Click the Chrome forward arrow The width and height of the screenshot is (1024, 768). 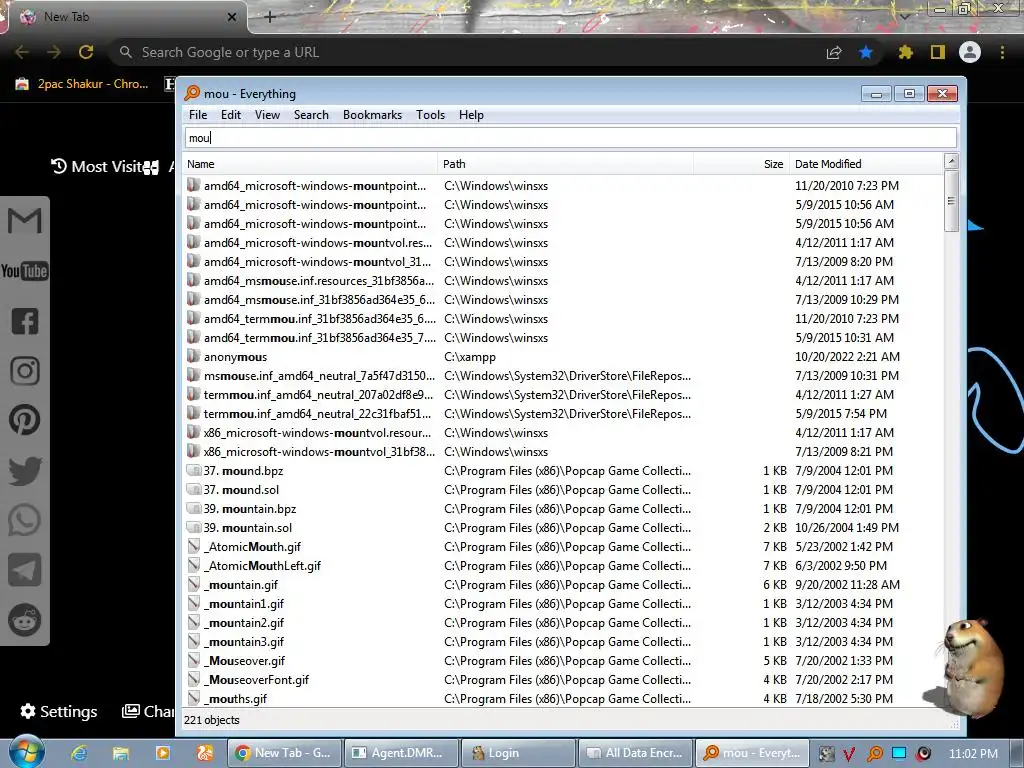(x=54, y=52)
